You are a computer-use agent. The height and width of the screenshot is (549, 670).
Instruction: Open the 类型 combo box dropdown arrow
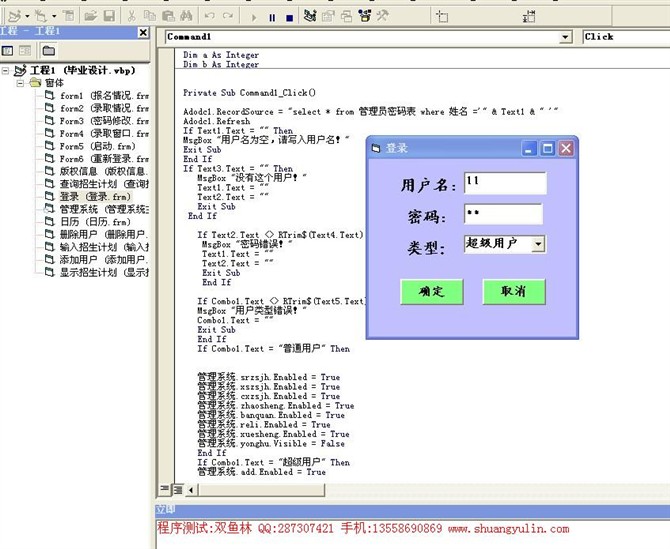click(x=538, y=244)
